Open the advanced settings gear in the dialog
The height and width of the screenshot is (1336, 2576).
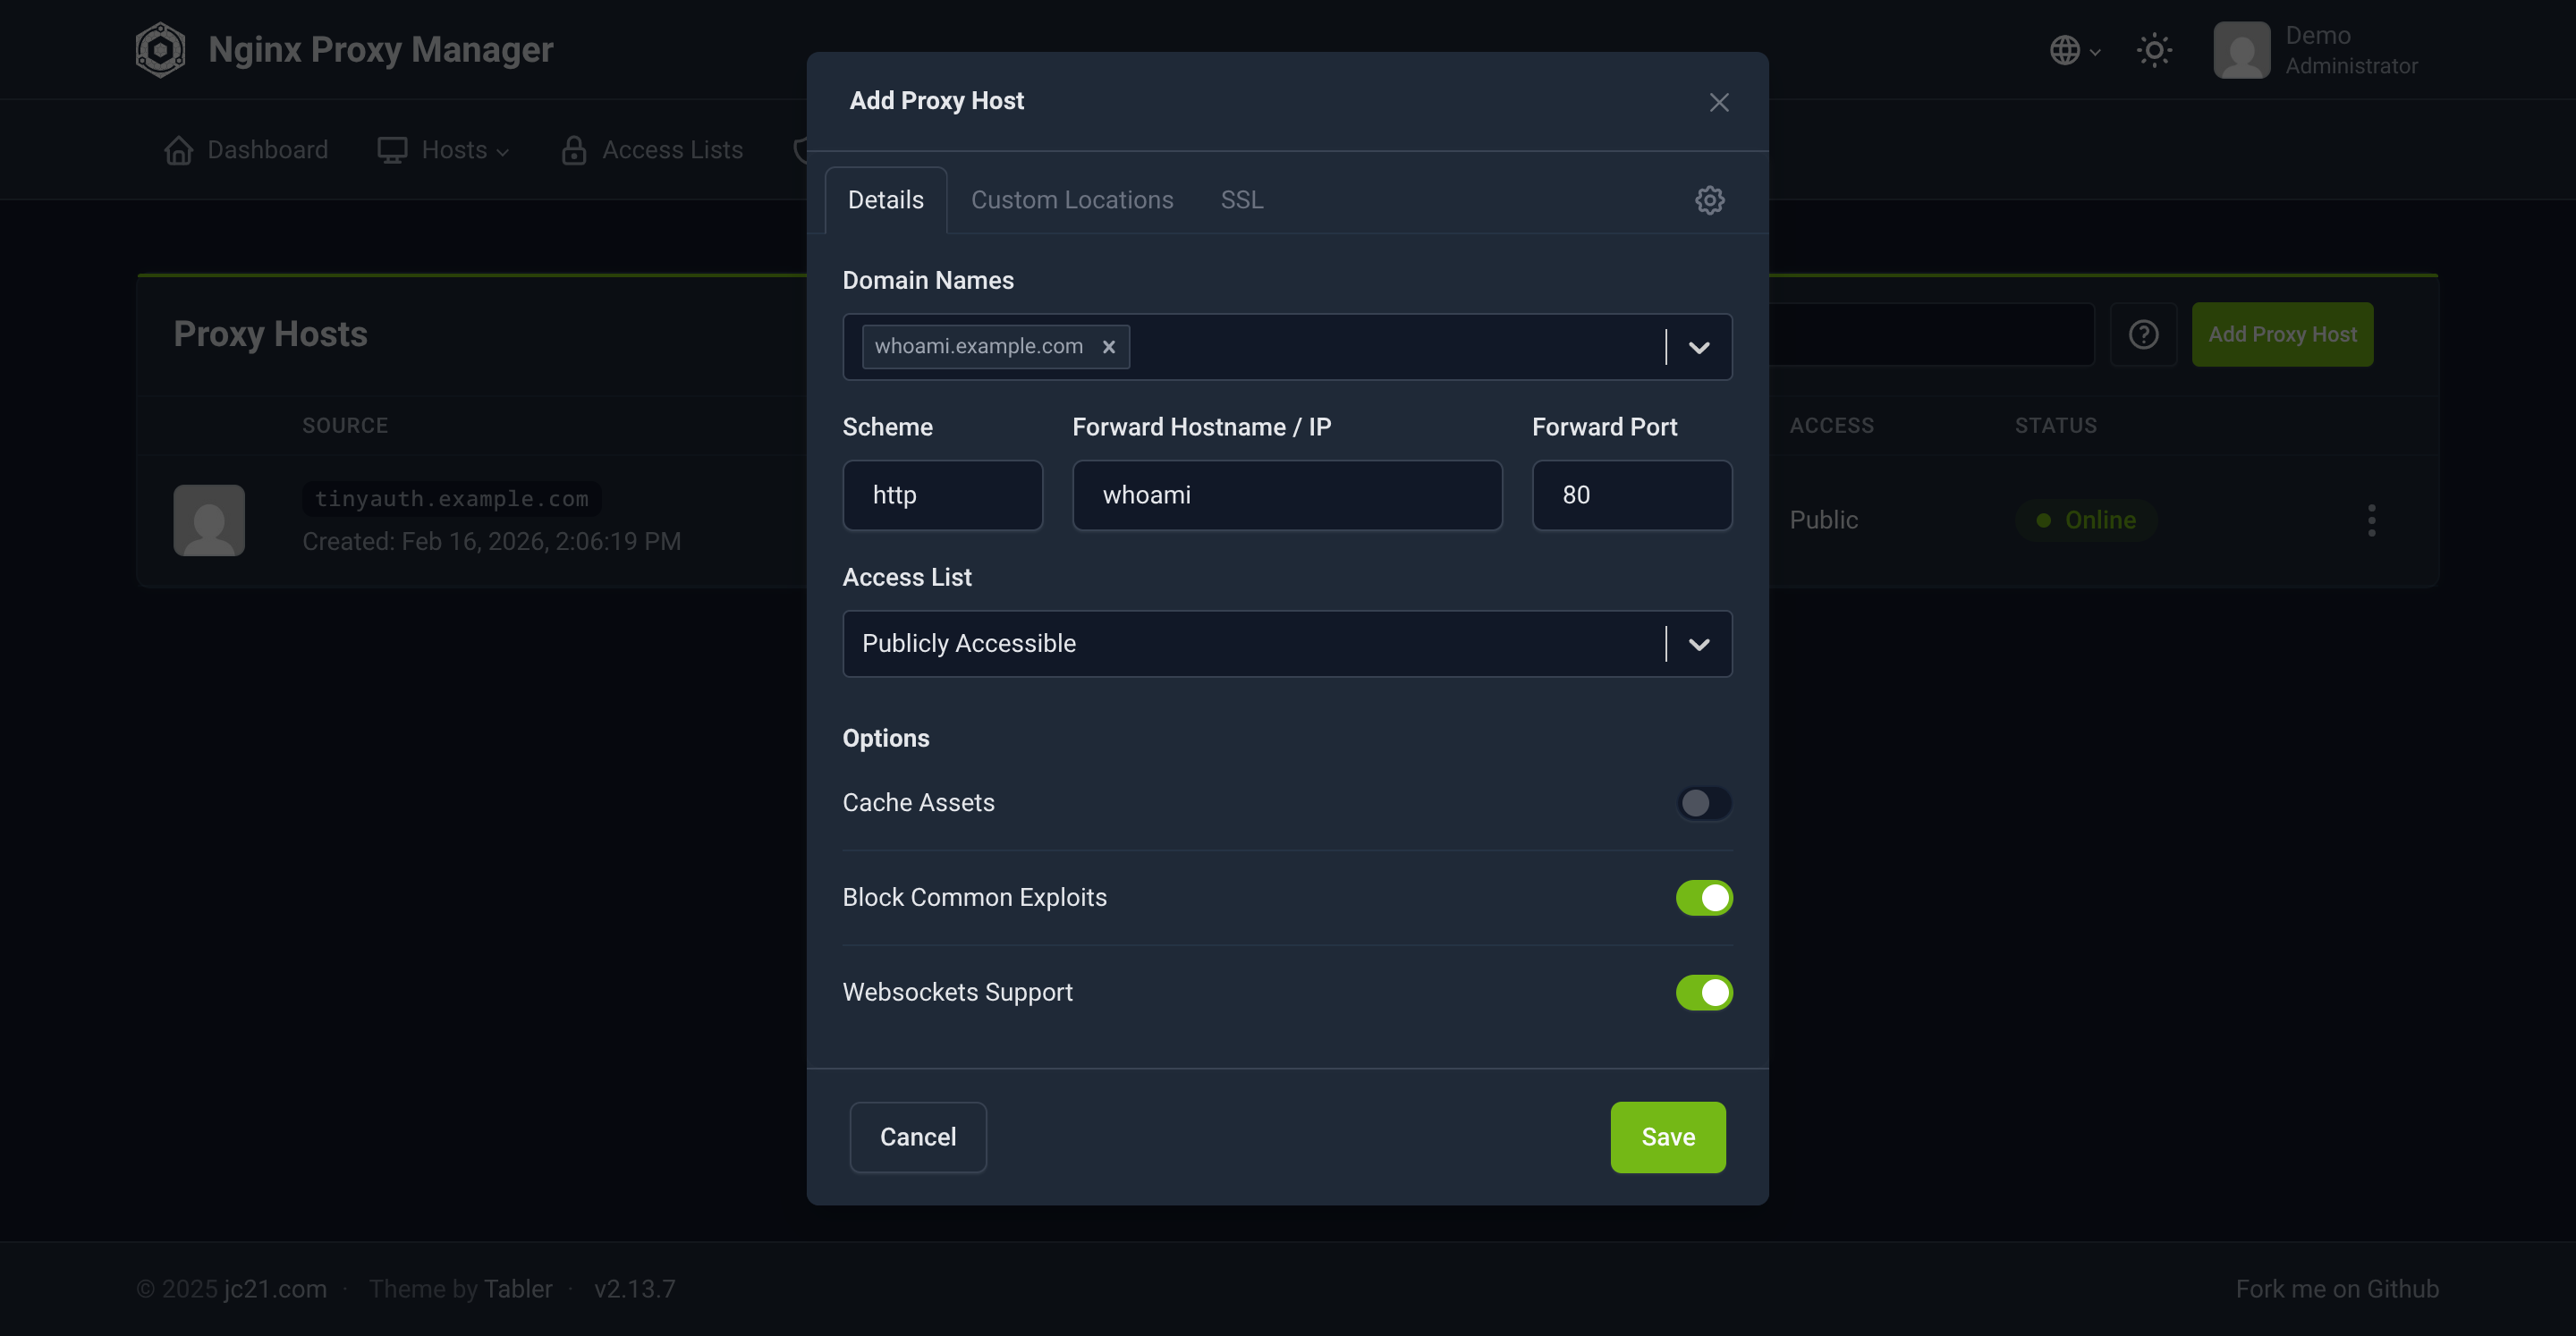pyautogui.click(x=1709, y=199)
